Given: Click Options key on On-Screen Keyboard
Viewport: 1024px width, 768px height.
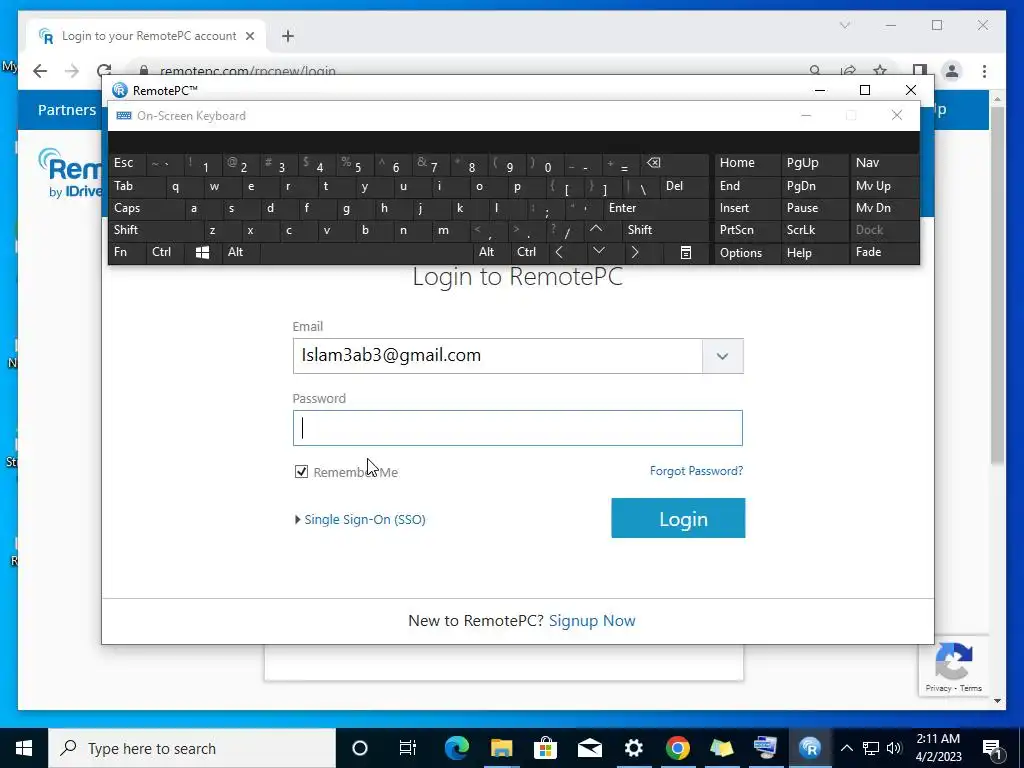Looking at the screenshot, I should [x=747, y=253].
